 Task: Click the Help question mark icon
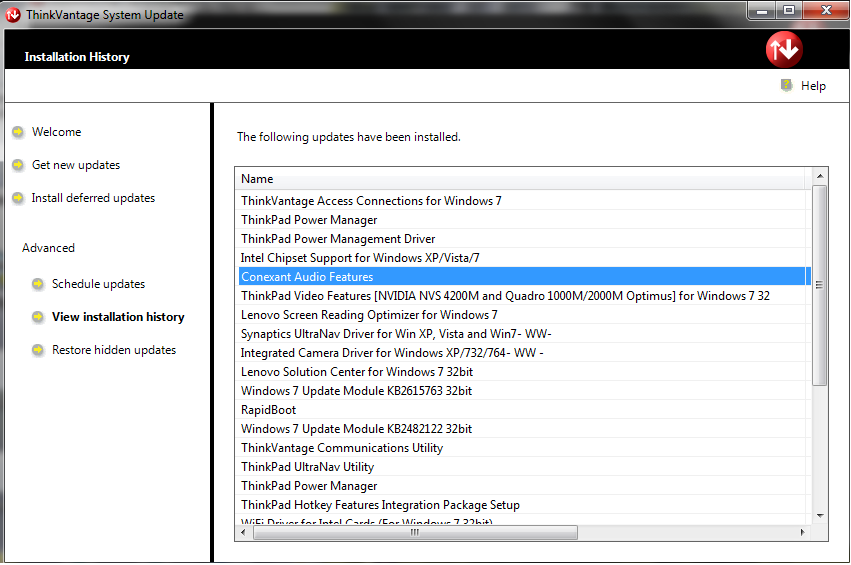pyautogui.click(x=786, y=85)
